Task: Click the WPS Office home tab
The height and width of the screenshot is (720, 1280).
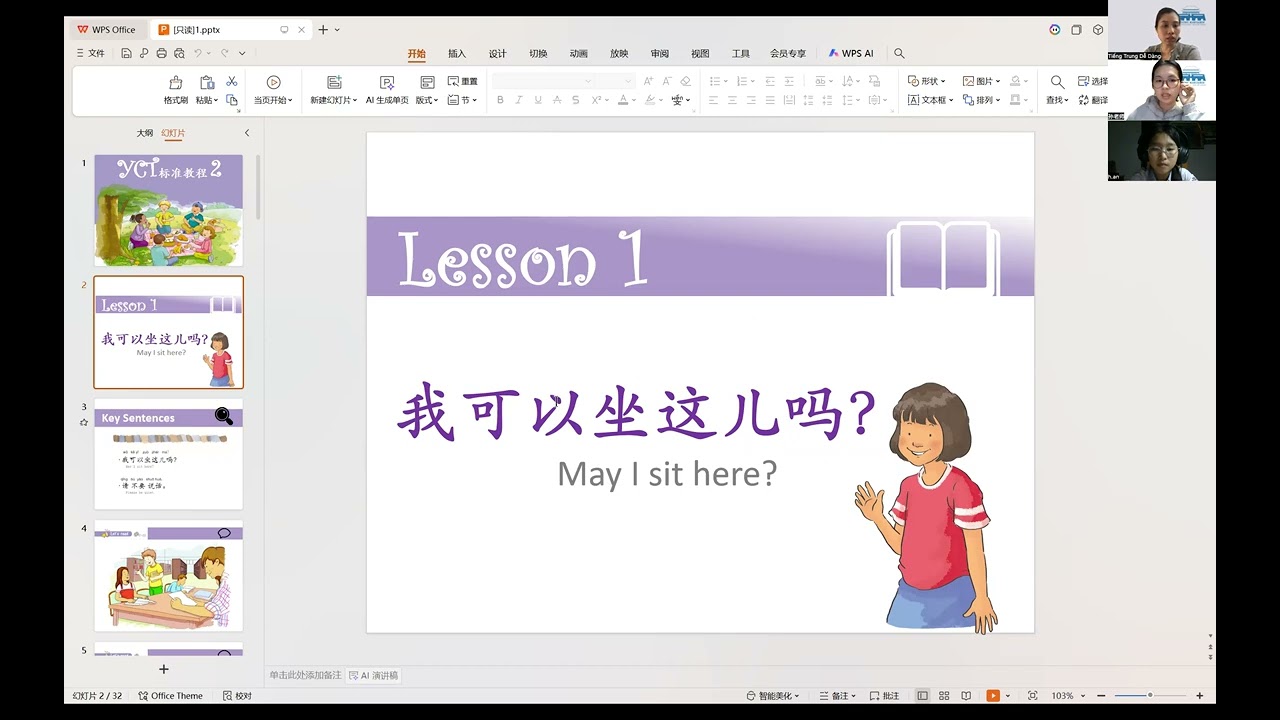Action: tap(107, 30)
